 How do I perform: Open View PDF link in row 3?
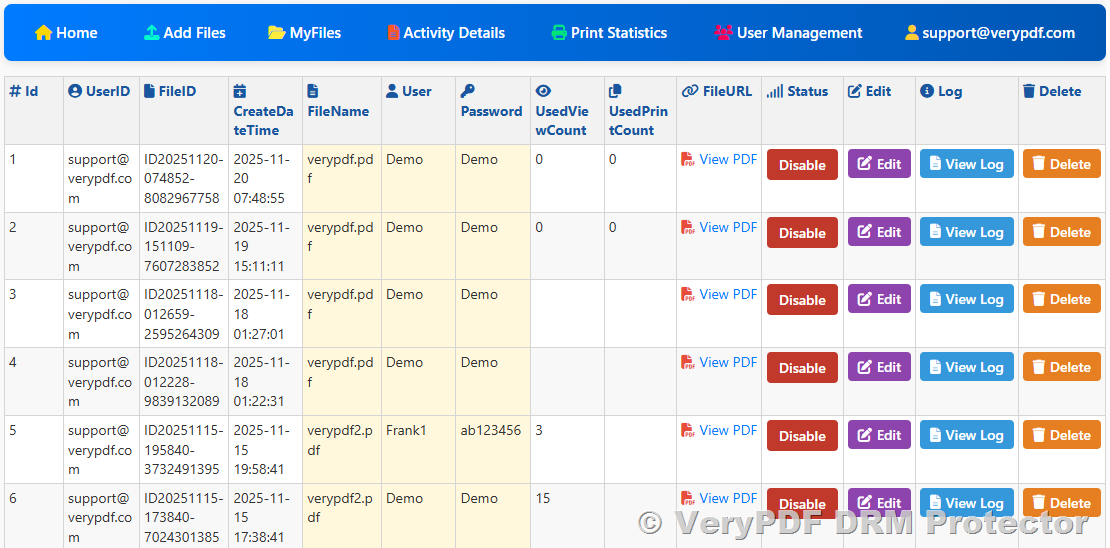tap(728, 295)
